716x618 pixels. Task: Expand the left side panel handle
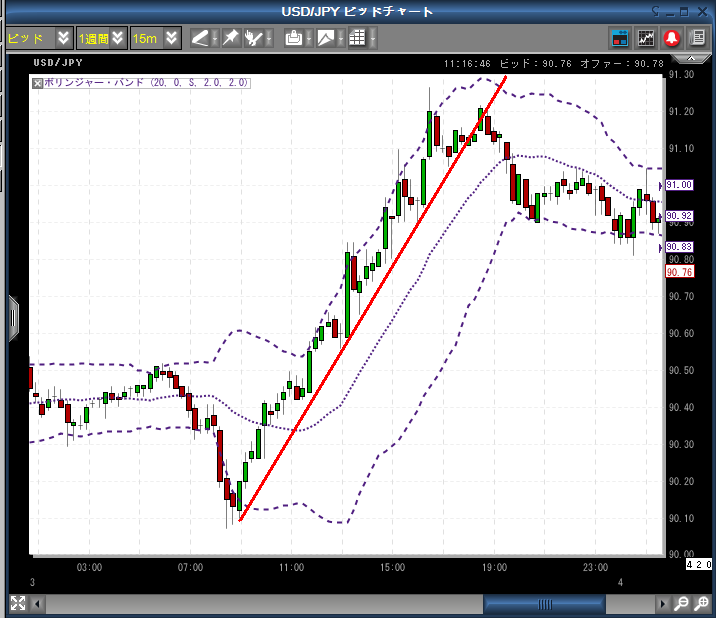[x=13, y=317]
